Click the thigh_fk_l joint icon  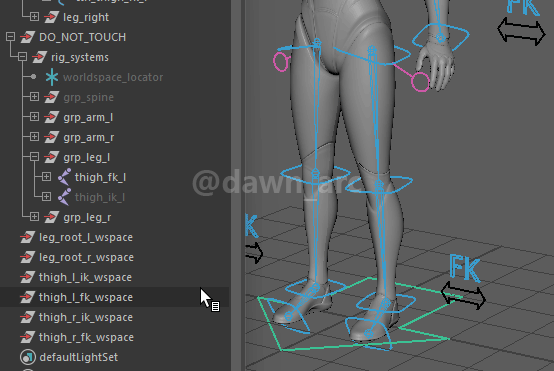tap(64, 177)
